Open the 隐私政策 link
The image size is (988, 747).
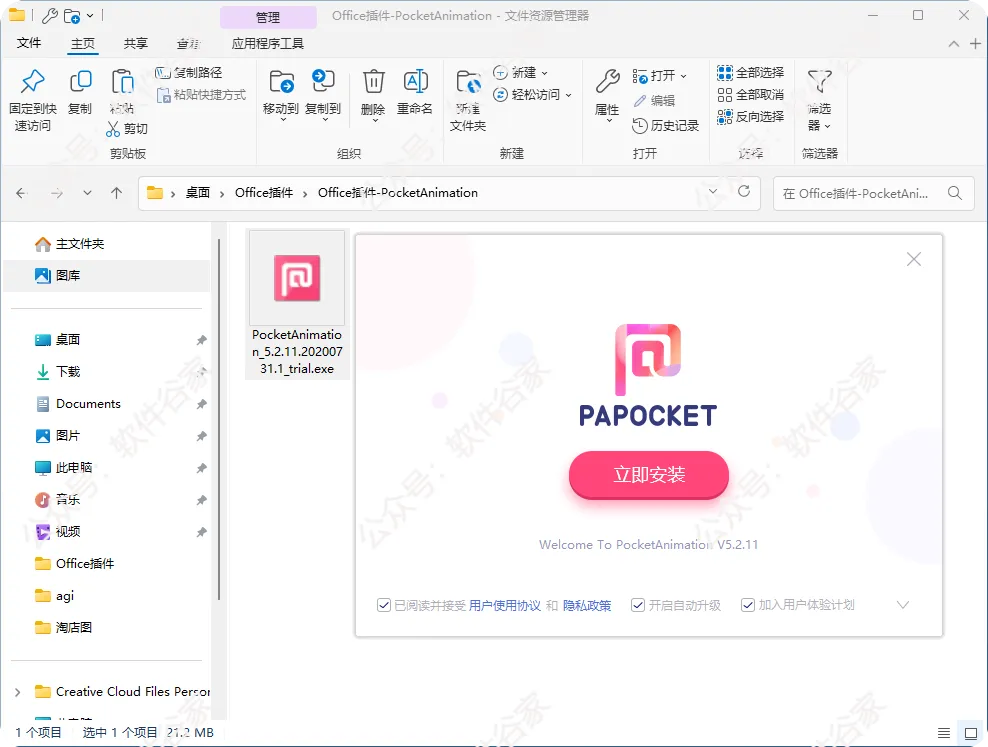[587, 605]
